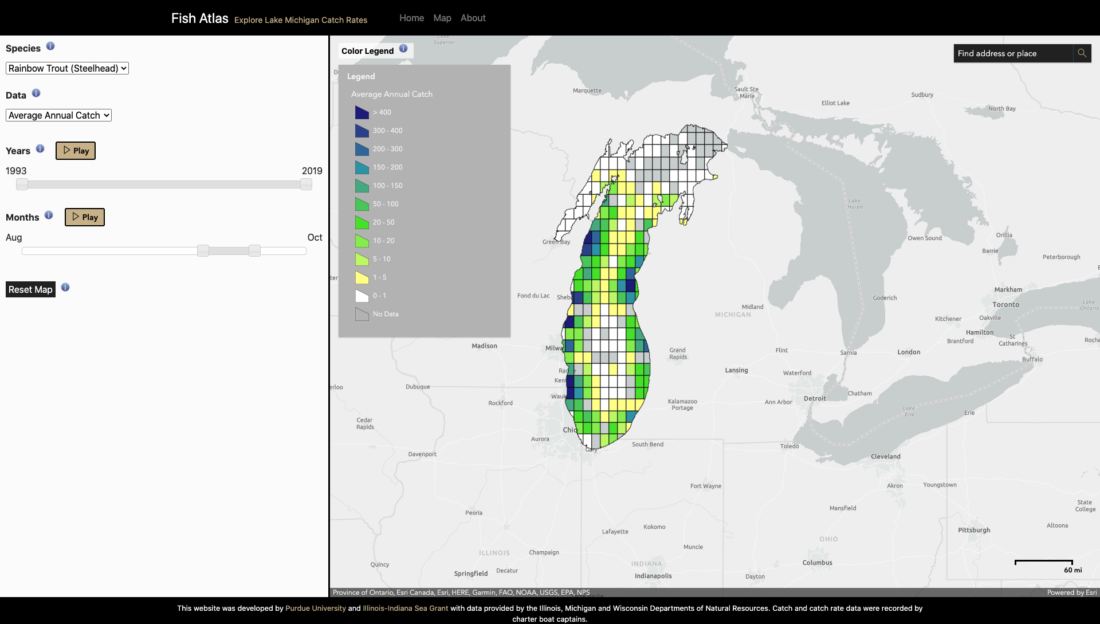Open the Species dropdown

point(67,68)
